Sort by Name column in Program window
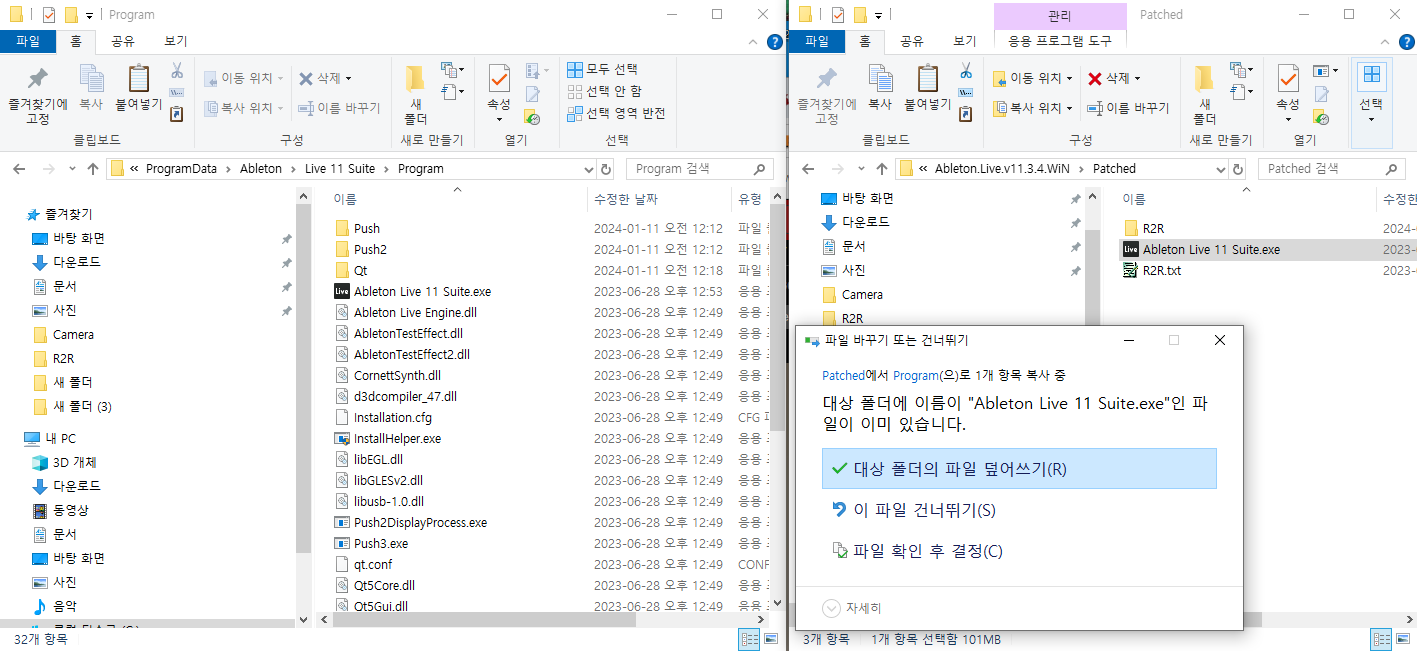1417x651 pixels. click(345, 200)
